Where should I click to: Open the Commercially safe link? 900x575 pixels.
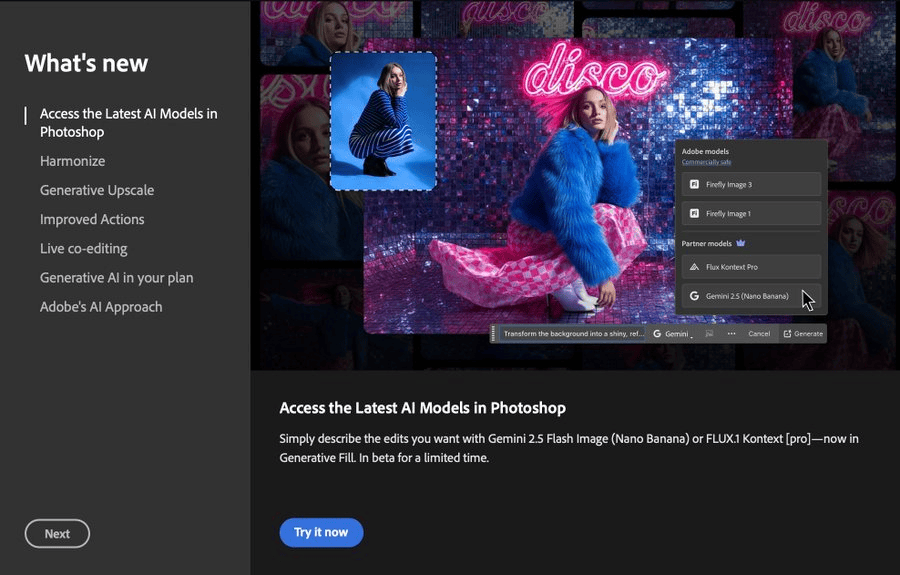[707, 162]
